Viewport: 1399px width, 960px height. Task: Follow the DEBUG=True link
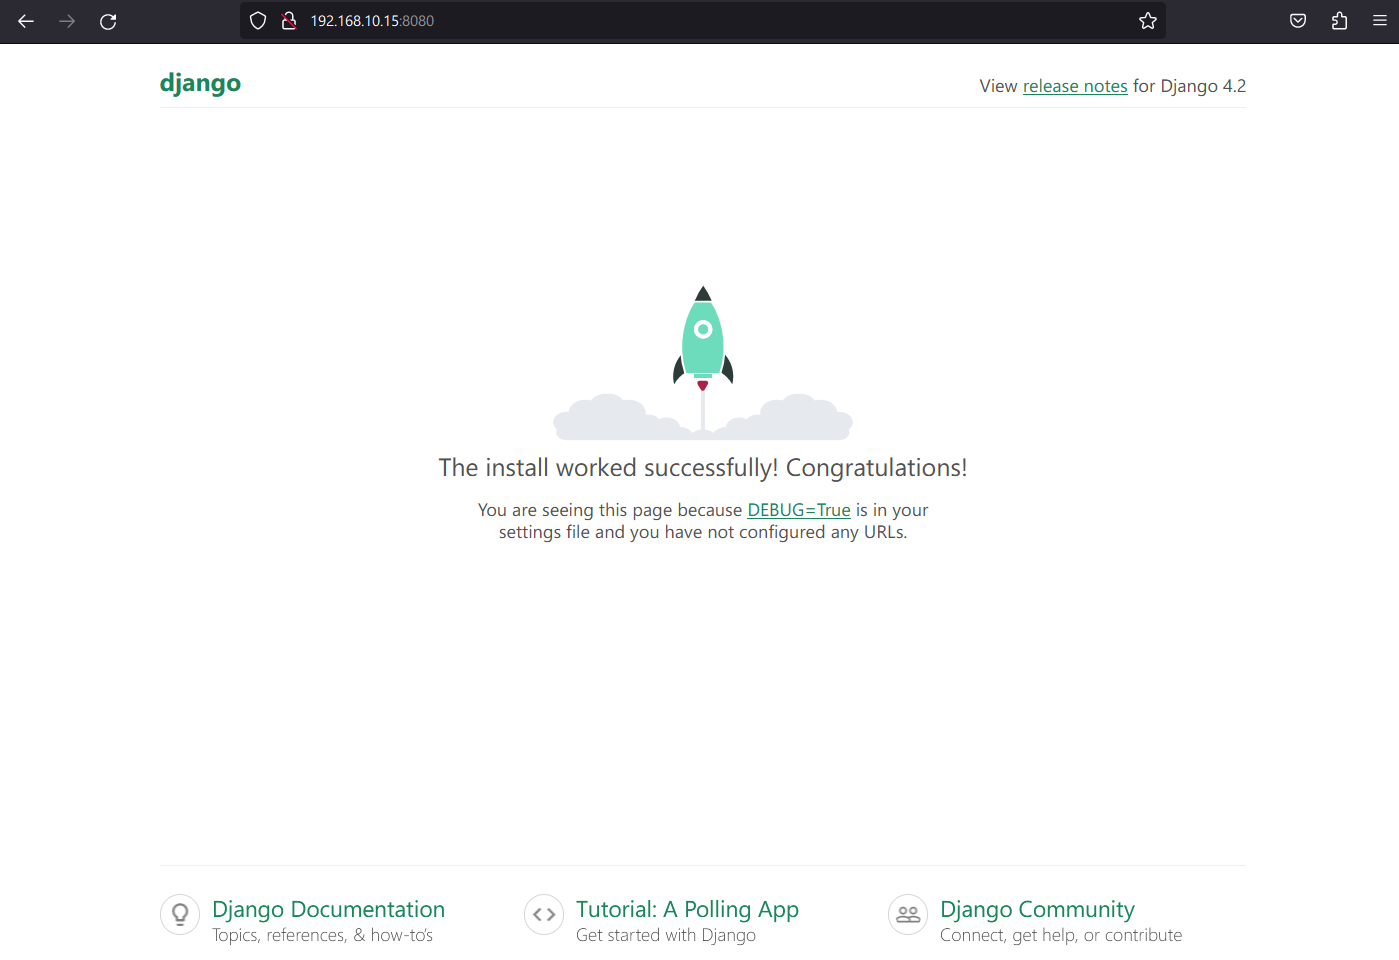click(799, 510)
